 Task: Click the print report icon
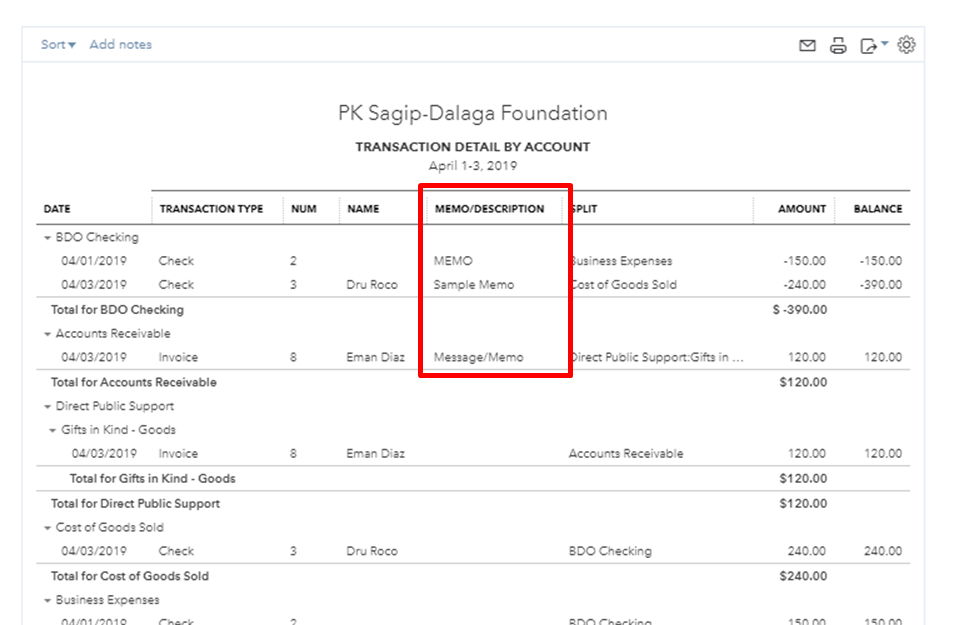(x=838, y=44)
